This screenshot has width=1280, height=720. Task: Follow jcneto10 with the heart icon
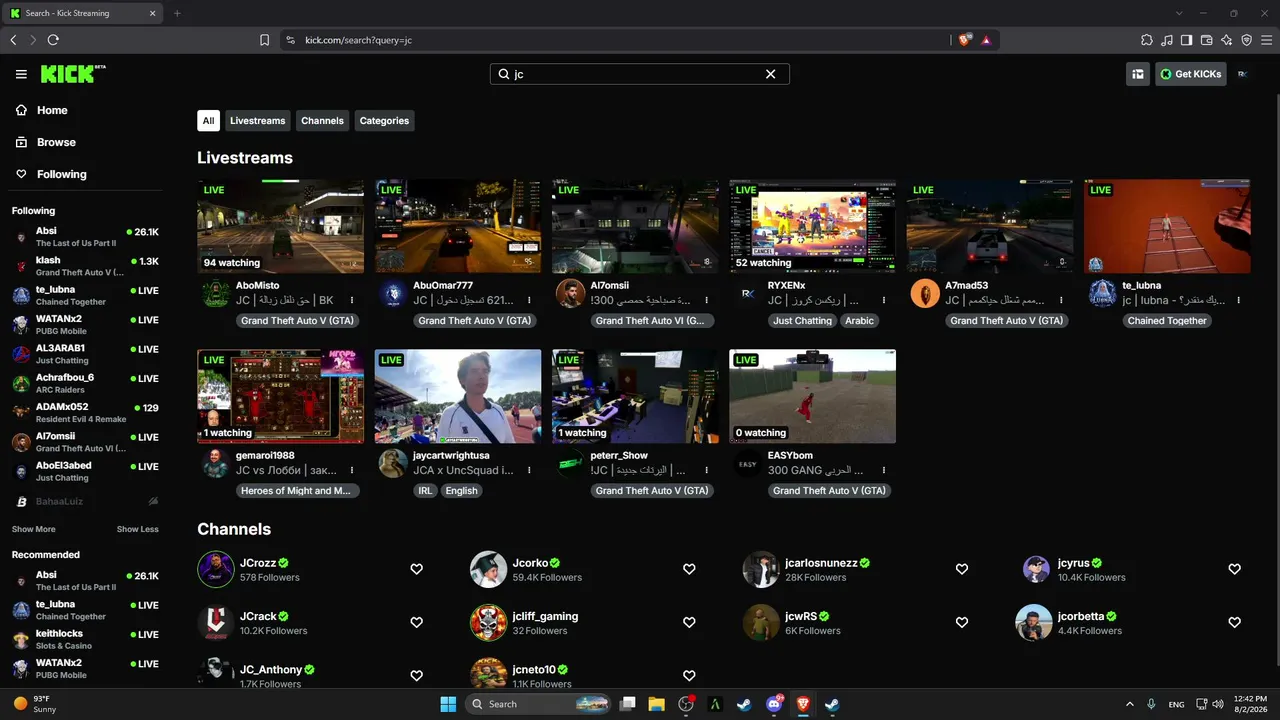click(689, 676)
